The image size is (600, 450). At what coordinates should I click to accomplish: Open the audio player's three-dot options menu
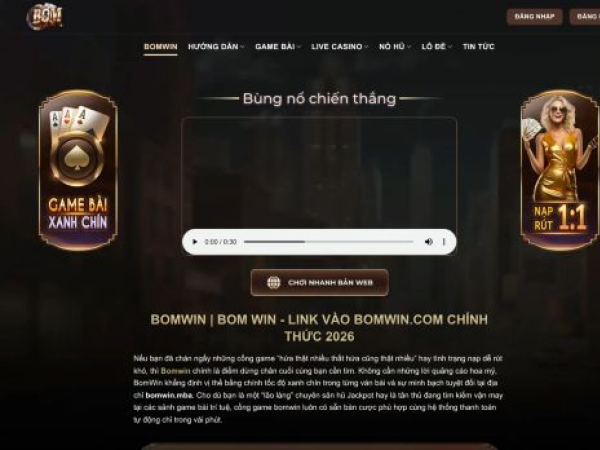click(x=444, y=242)
